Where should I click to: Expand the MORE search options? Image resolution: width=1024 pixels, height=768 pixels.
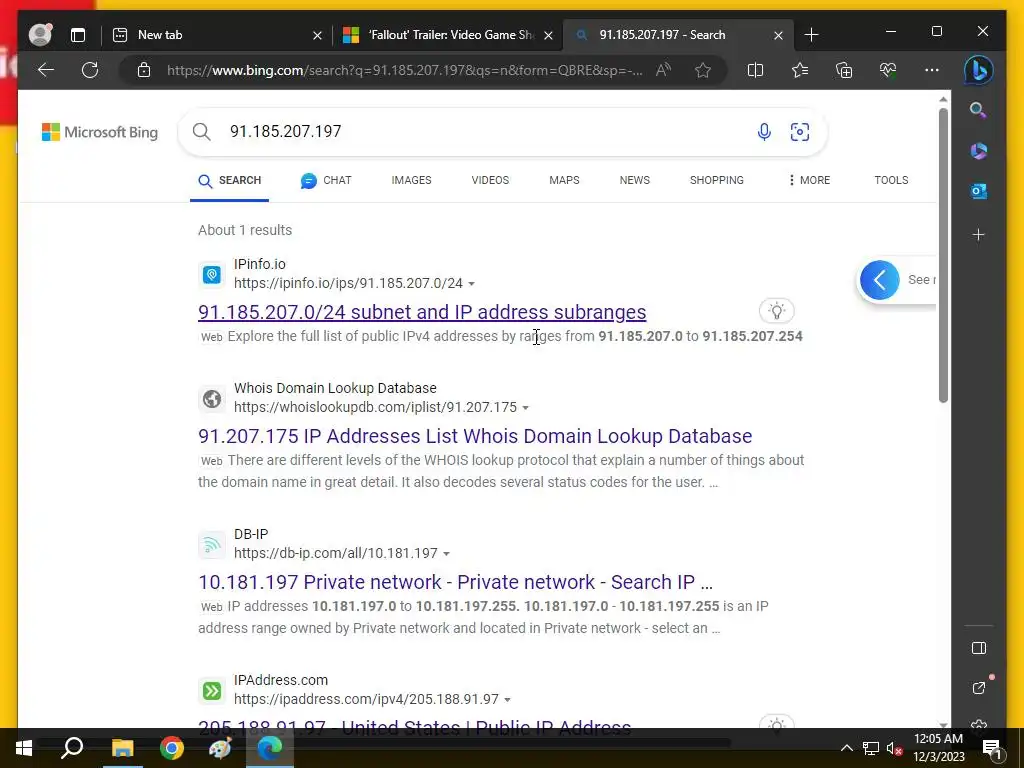pos(809,180)
